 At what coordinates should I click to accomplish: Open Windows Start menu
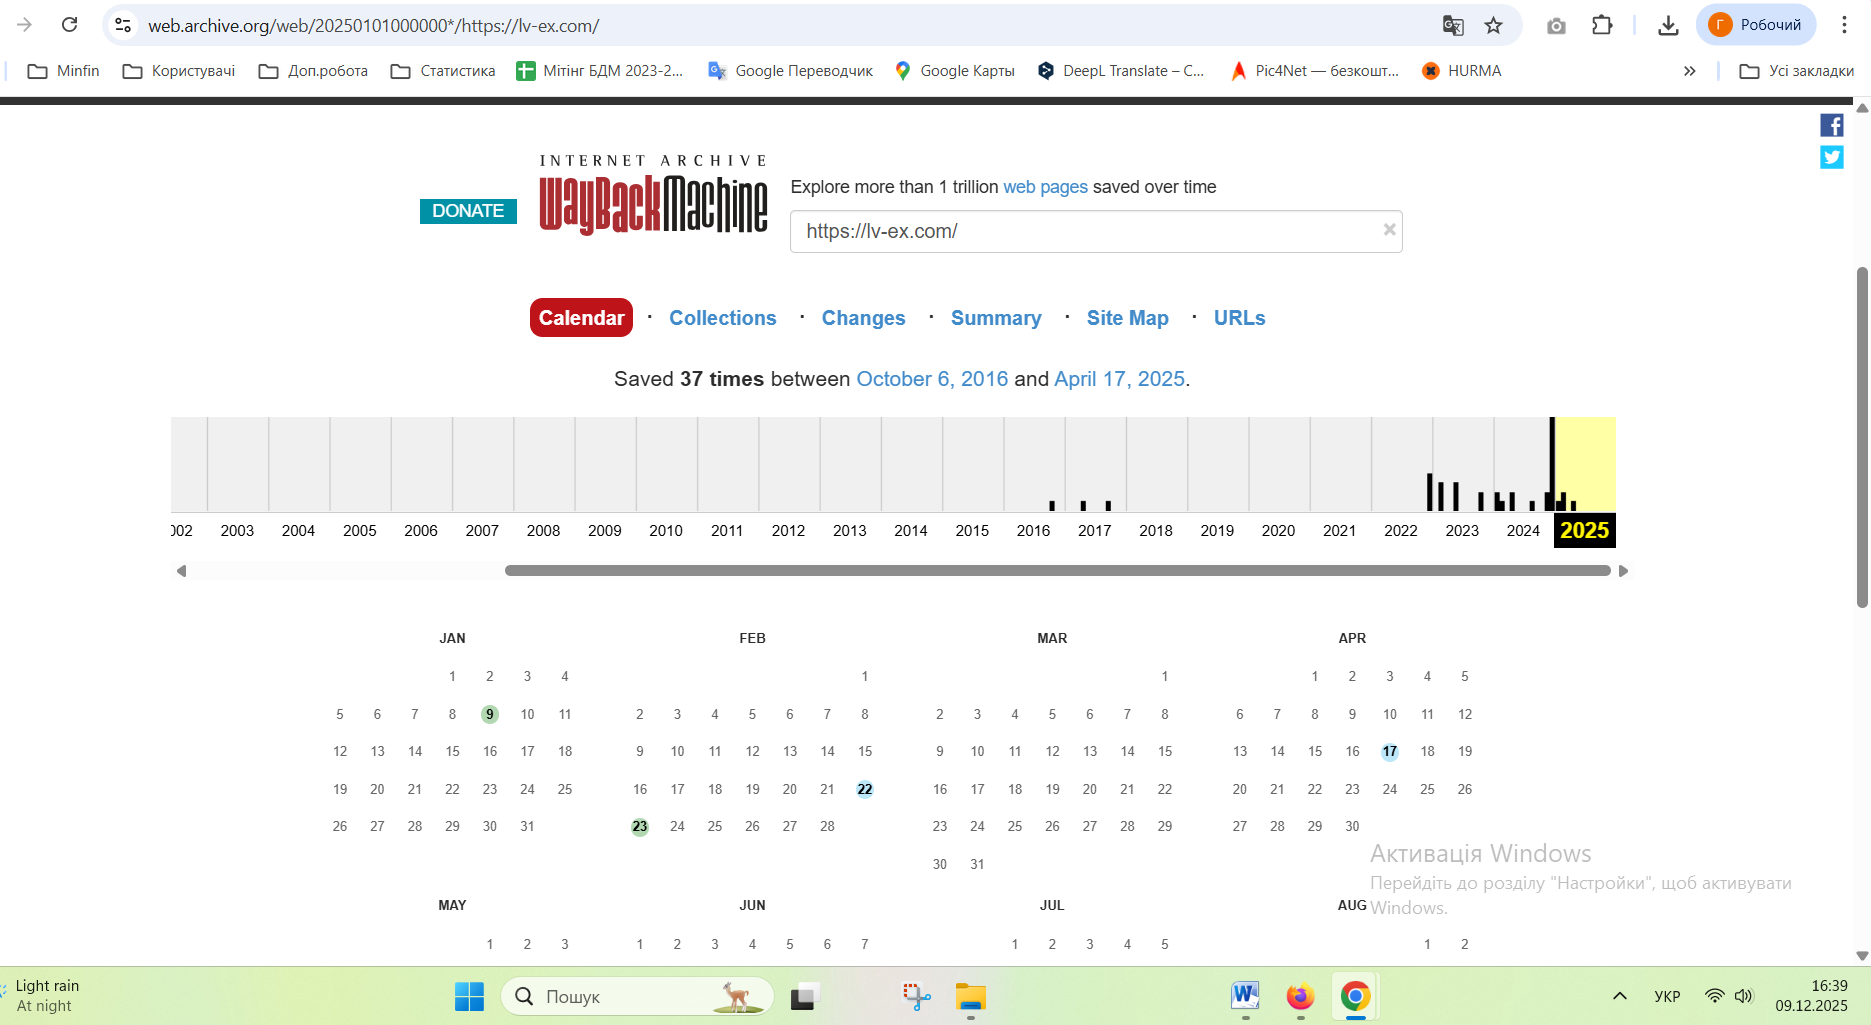[469, 996]
